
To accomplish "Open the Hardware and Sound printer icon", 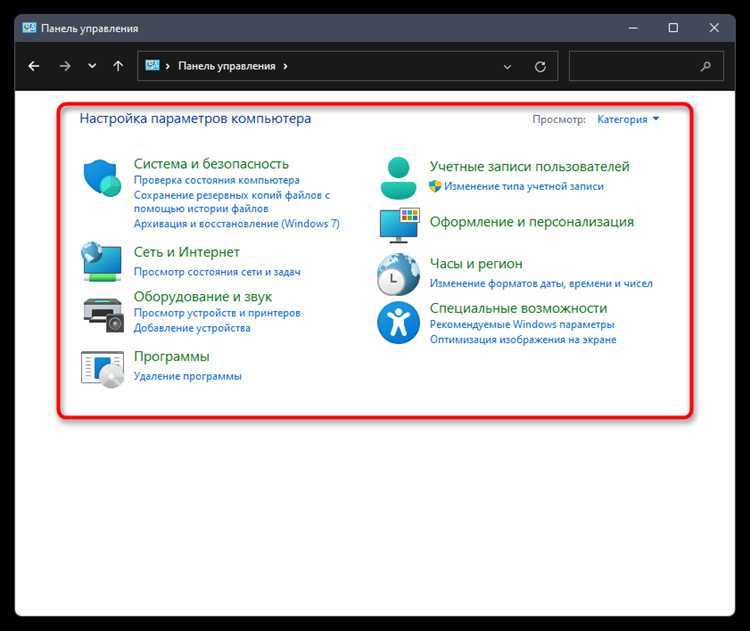I will [x=103, y=314].
